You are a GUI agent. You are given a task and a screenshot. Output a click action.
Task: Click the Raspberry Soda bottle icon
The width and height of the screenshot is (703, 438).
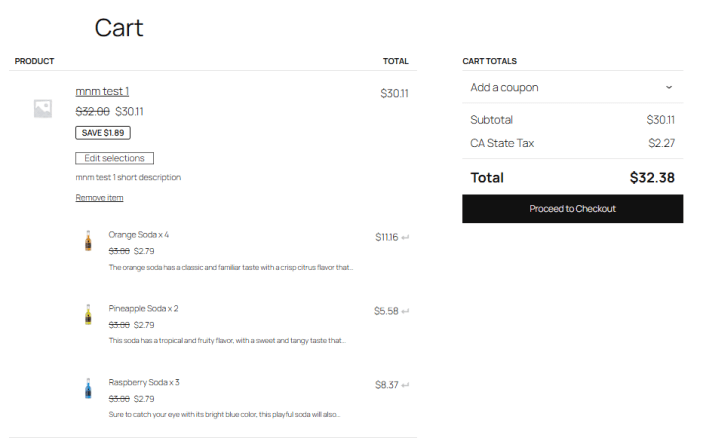[x=88, y=388]
